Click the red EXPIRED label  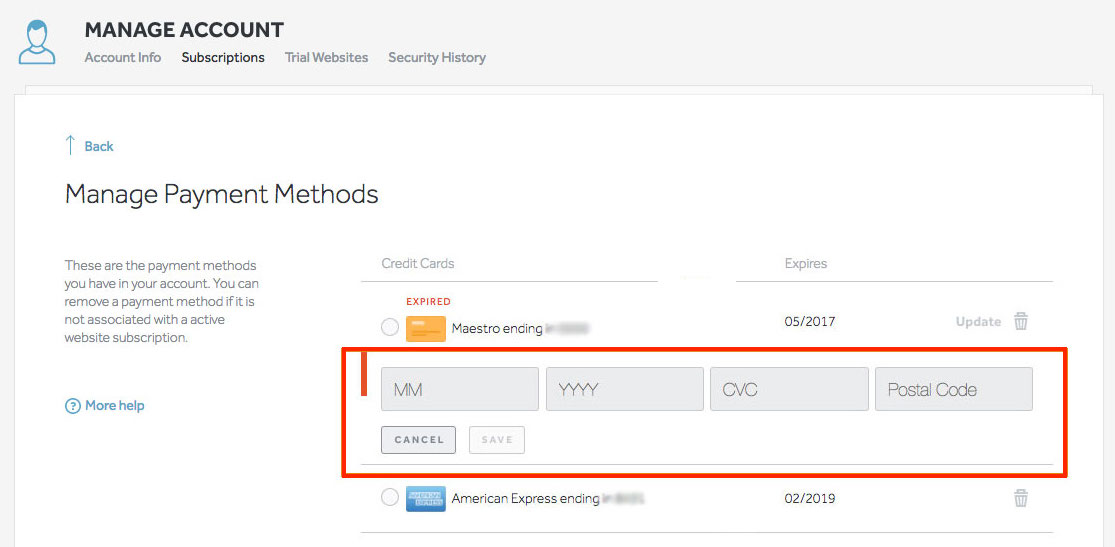pos(428,302)
